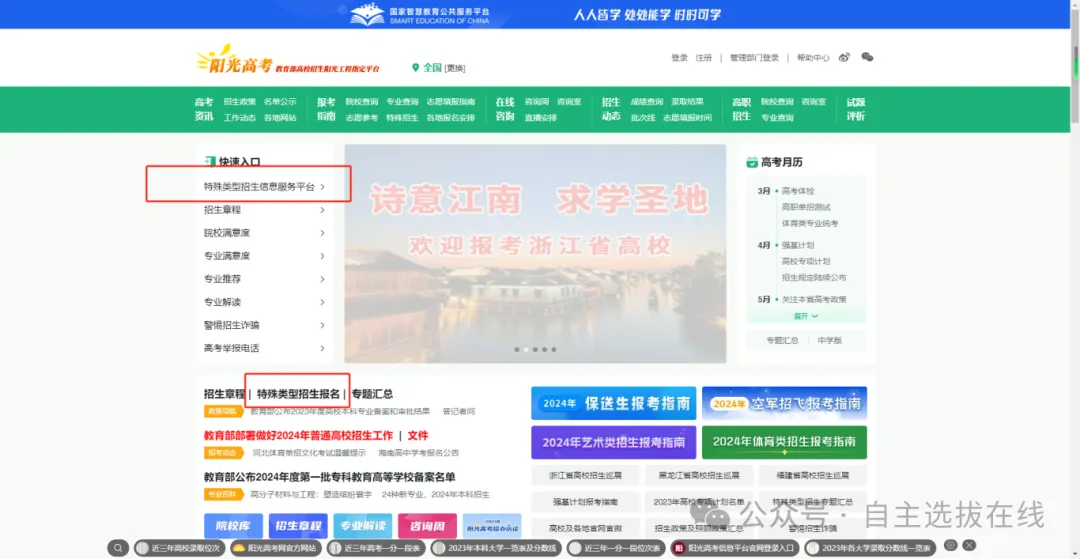The height and width of the screenshot is (559, 1080).
Task: Click the green location pin beside 全国
Action: pos(416,68)
